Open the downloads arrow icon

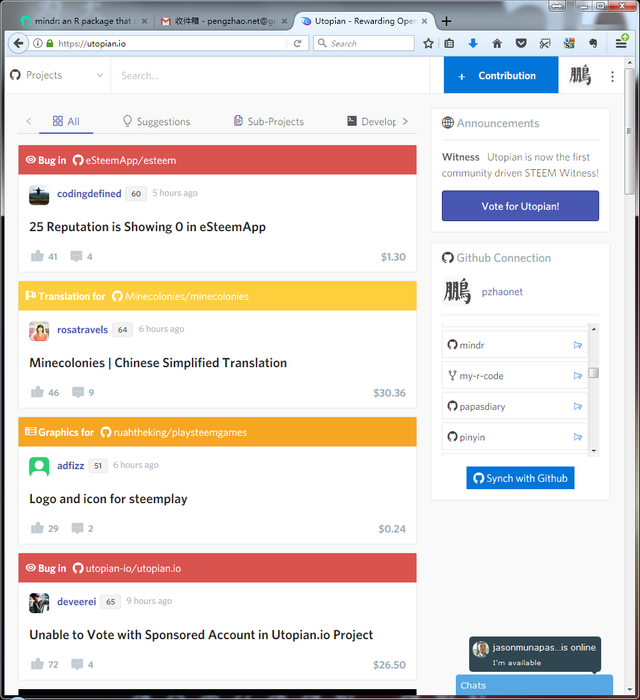[473, 43]
